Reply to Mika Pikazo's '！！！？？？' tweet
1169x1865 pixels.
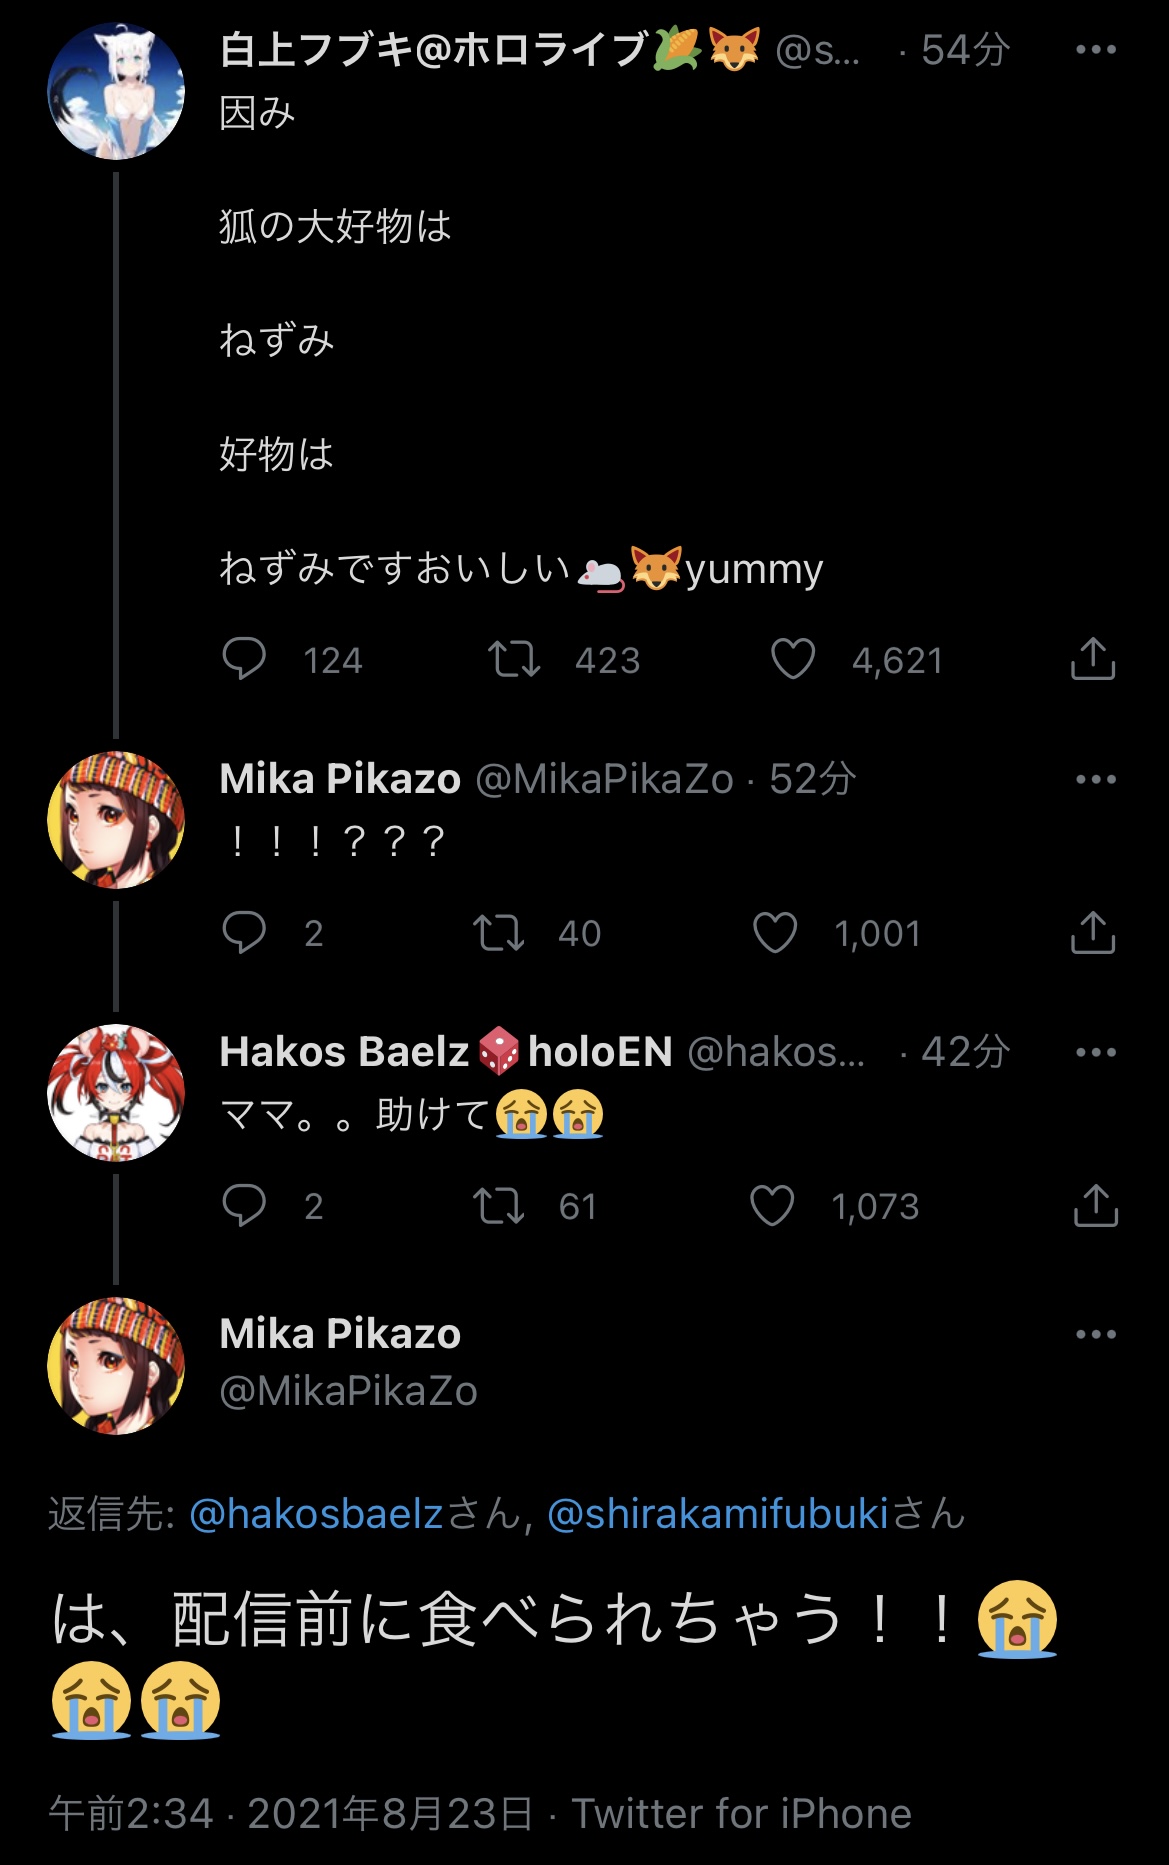pyautogui.click(x=244, y=932)
